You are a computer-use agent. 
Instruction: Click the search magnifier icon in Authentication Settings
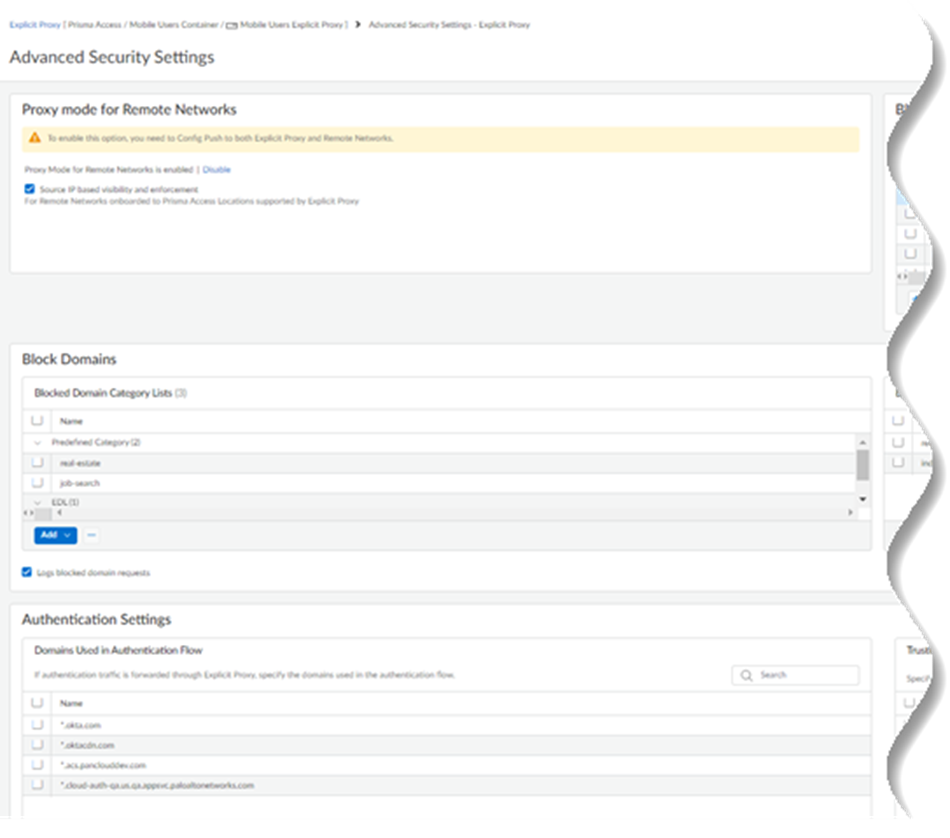click(x=747, y=675)
